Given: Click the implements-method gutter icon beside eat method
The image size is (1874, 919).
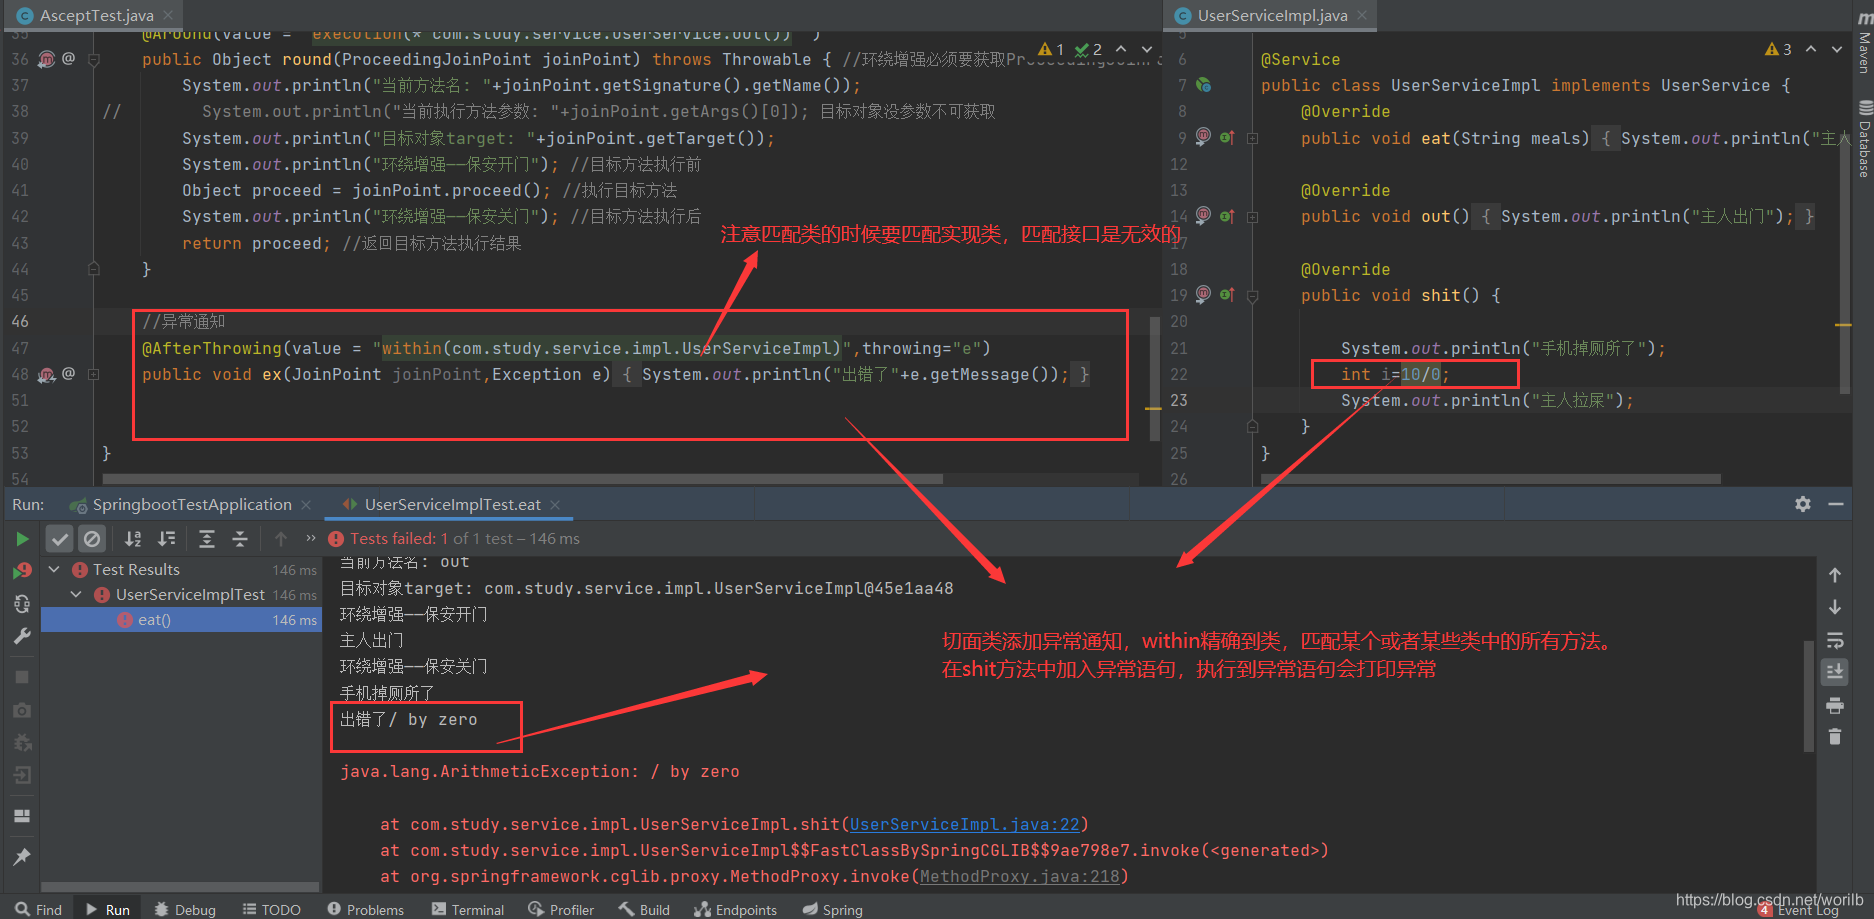Looking at the screenshot, I should 1227,137.
